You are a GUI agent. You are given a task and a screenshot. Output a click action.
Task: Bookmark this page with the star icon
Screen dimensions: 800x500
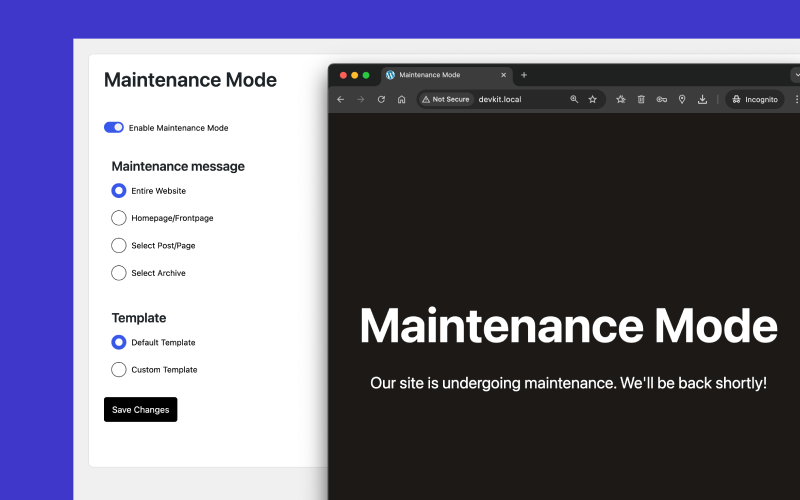592,99
